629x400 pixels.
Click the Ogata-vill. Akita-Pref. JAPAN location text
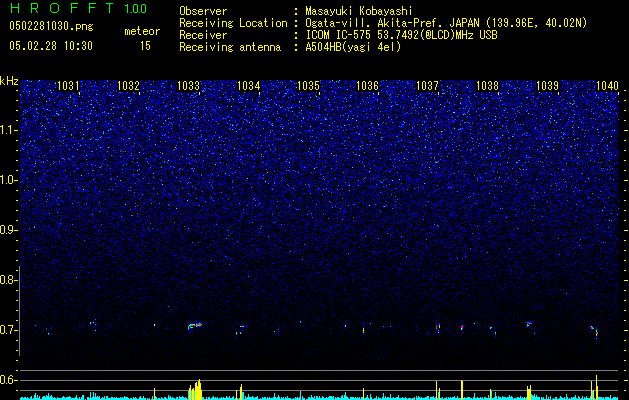(446, 23)
